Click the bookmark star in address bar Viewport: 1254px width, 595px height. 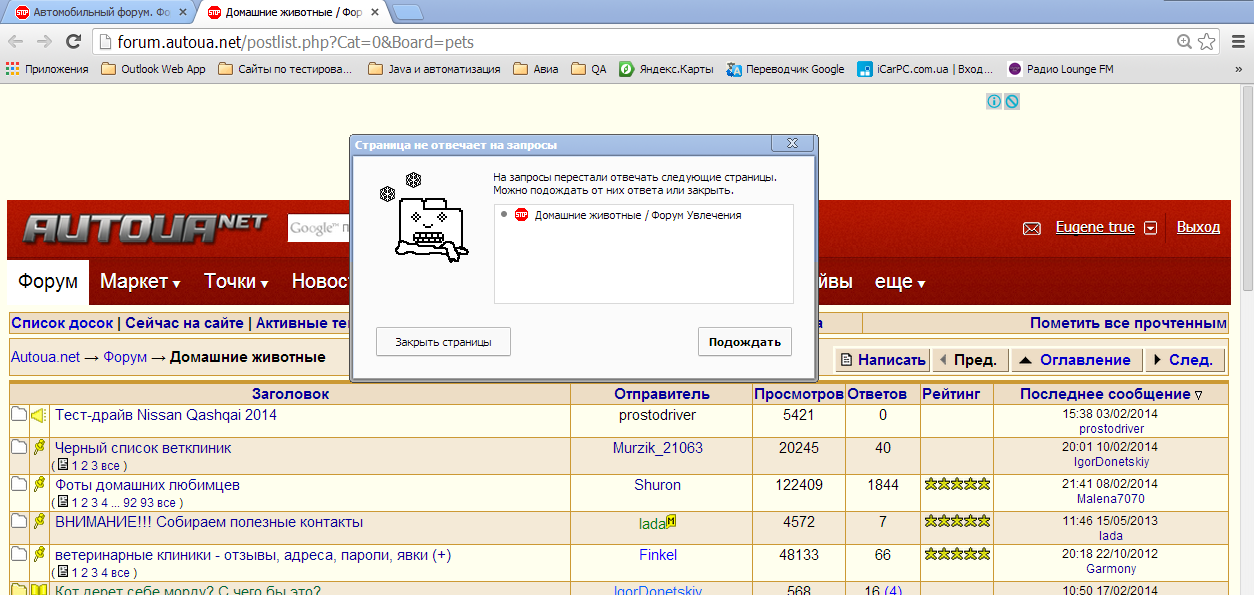1207,42
